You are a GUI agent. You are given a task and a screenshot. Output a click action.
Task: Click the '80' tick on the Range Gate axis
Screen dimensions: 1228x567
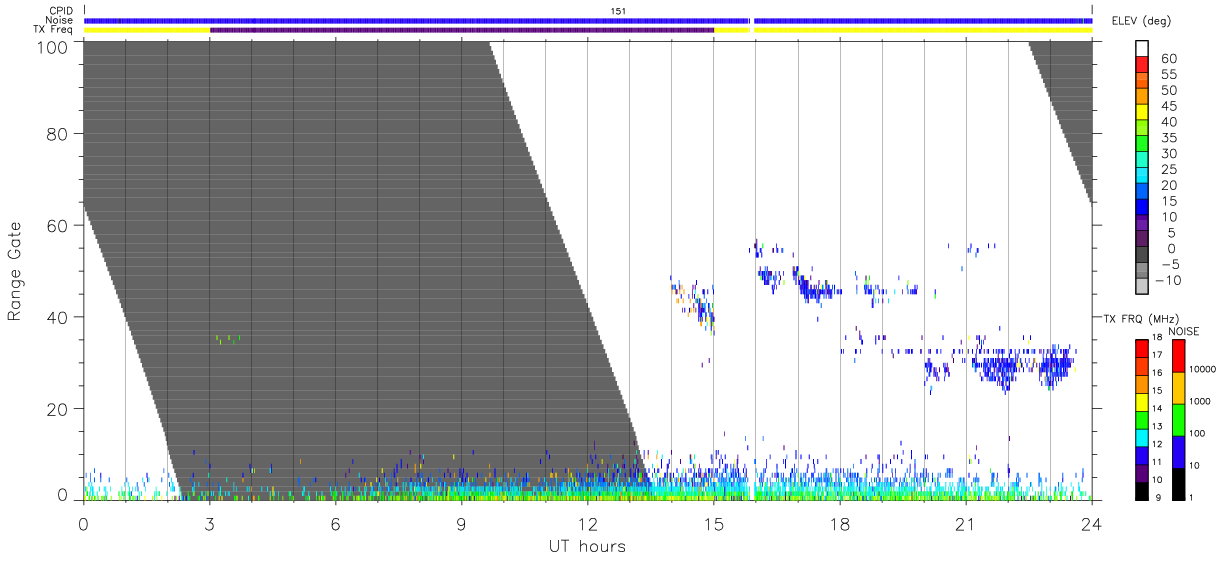[57, 135]
